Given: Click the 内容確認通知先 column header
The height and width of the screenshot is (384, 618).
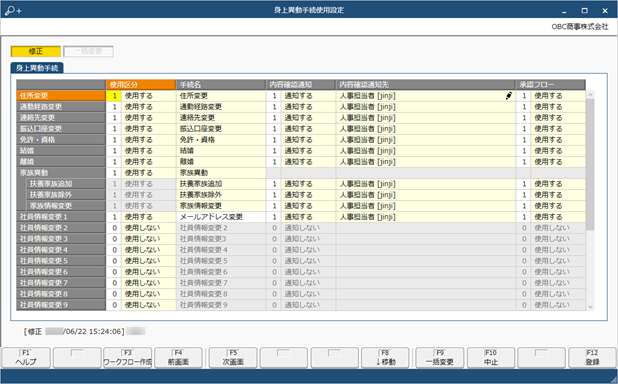Looking at the screenshot, I should click(426, 85).
